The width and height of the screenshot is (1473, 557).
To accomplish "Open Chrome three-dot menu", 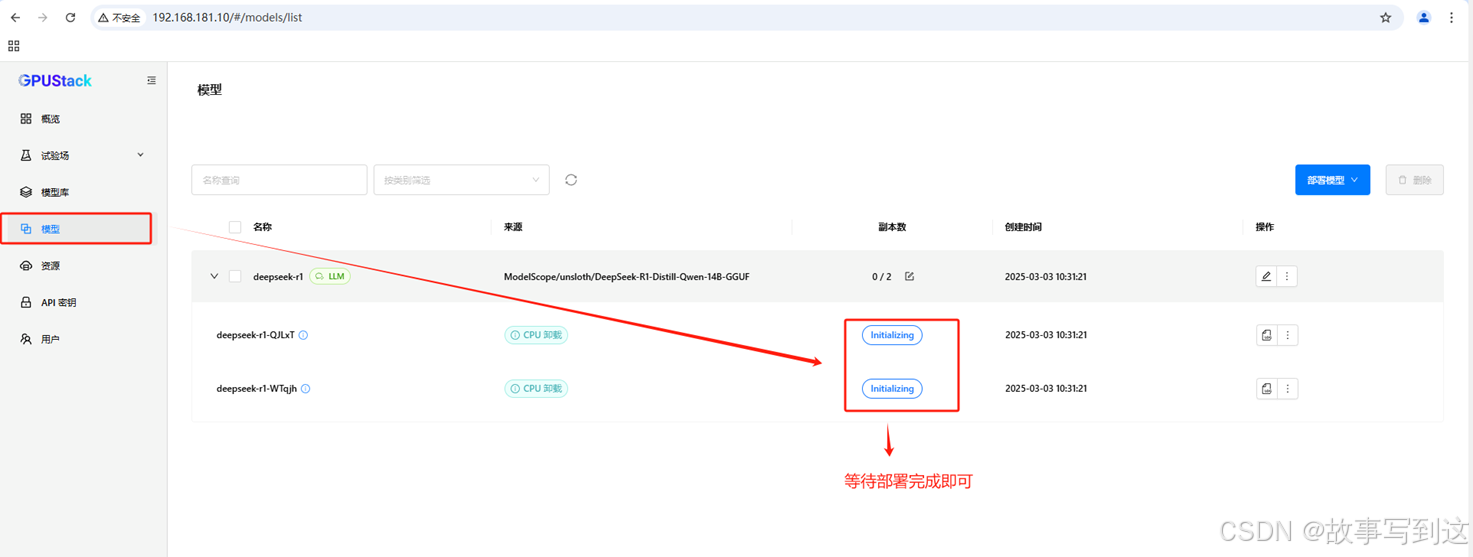I will (1451, 17).
